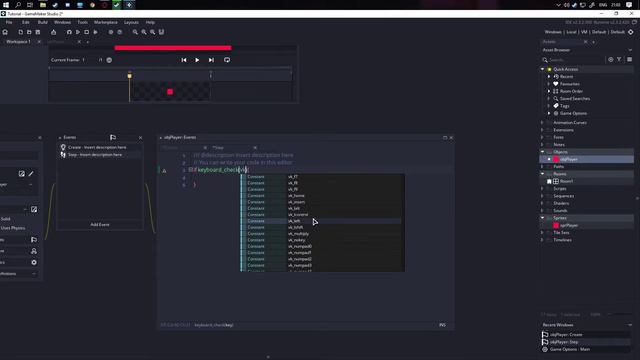
Task: Zoom in workspace with toolbar magnifier
Action: click(x=152, y=32)
